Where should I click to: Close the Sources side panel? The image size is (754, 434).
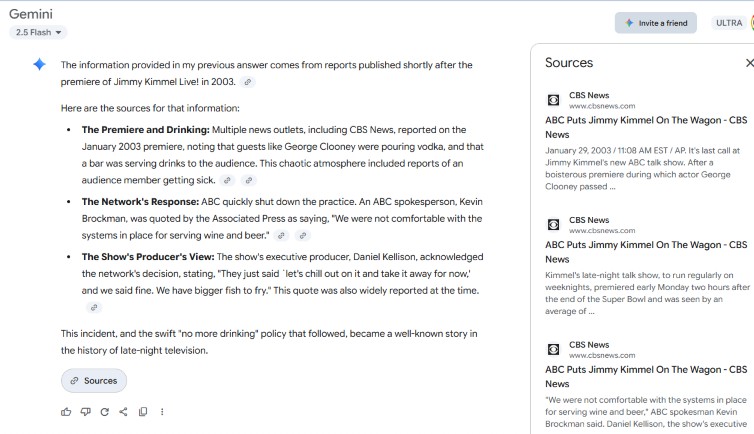click(749, 63)
